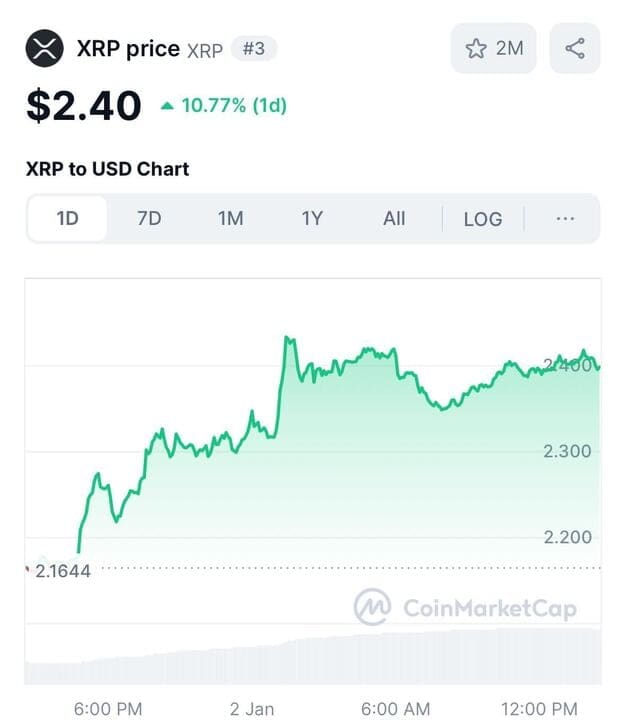Image resolution: width=626 pixels, height=720 pixels.
Task: Click the $2.40 price value
Action: pos(84,106)
